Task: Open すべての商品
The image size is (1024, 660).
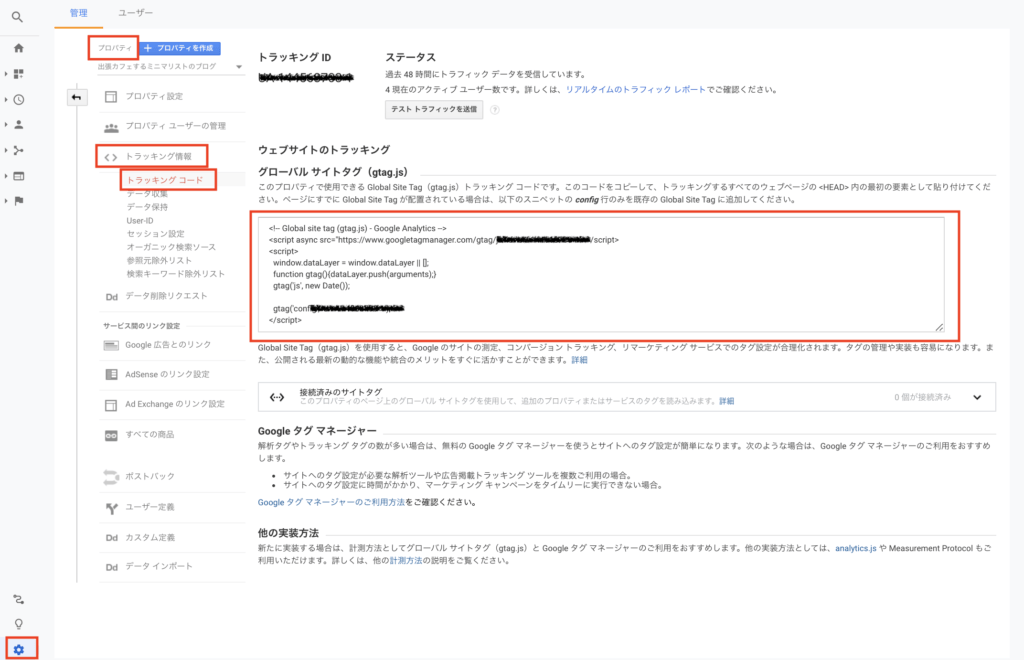Action: (x=150, y=435)
